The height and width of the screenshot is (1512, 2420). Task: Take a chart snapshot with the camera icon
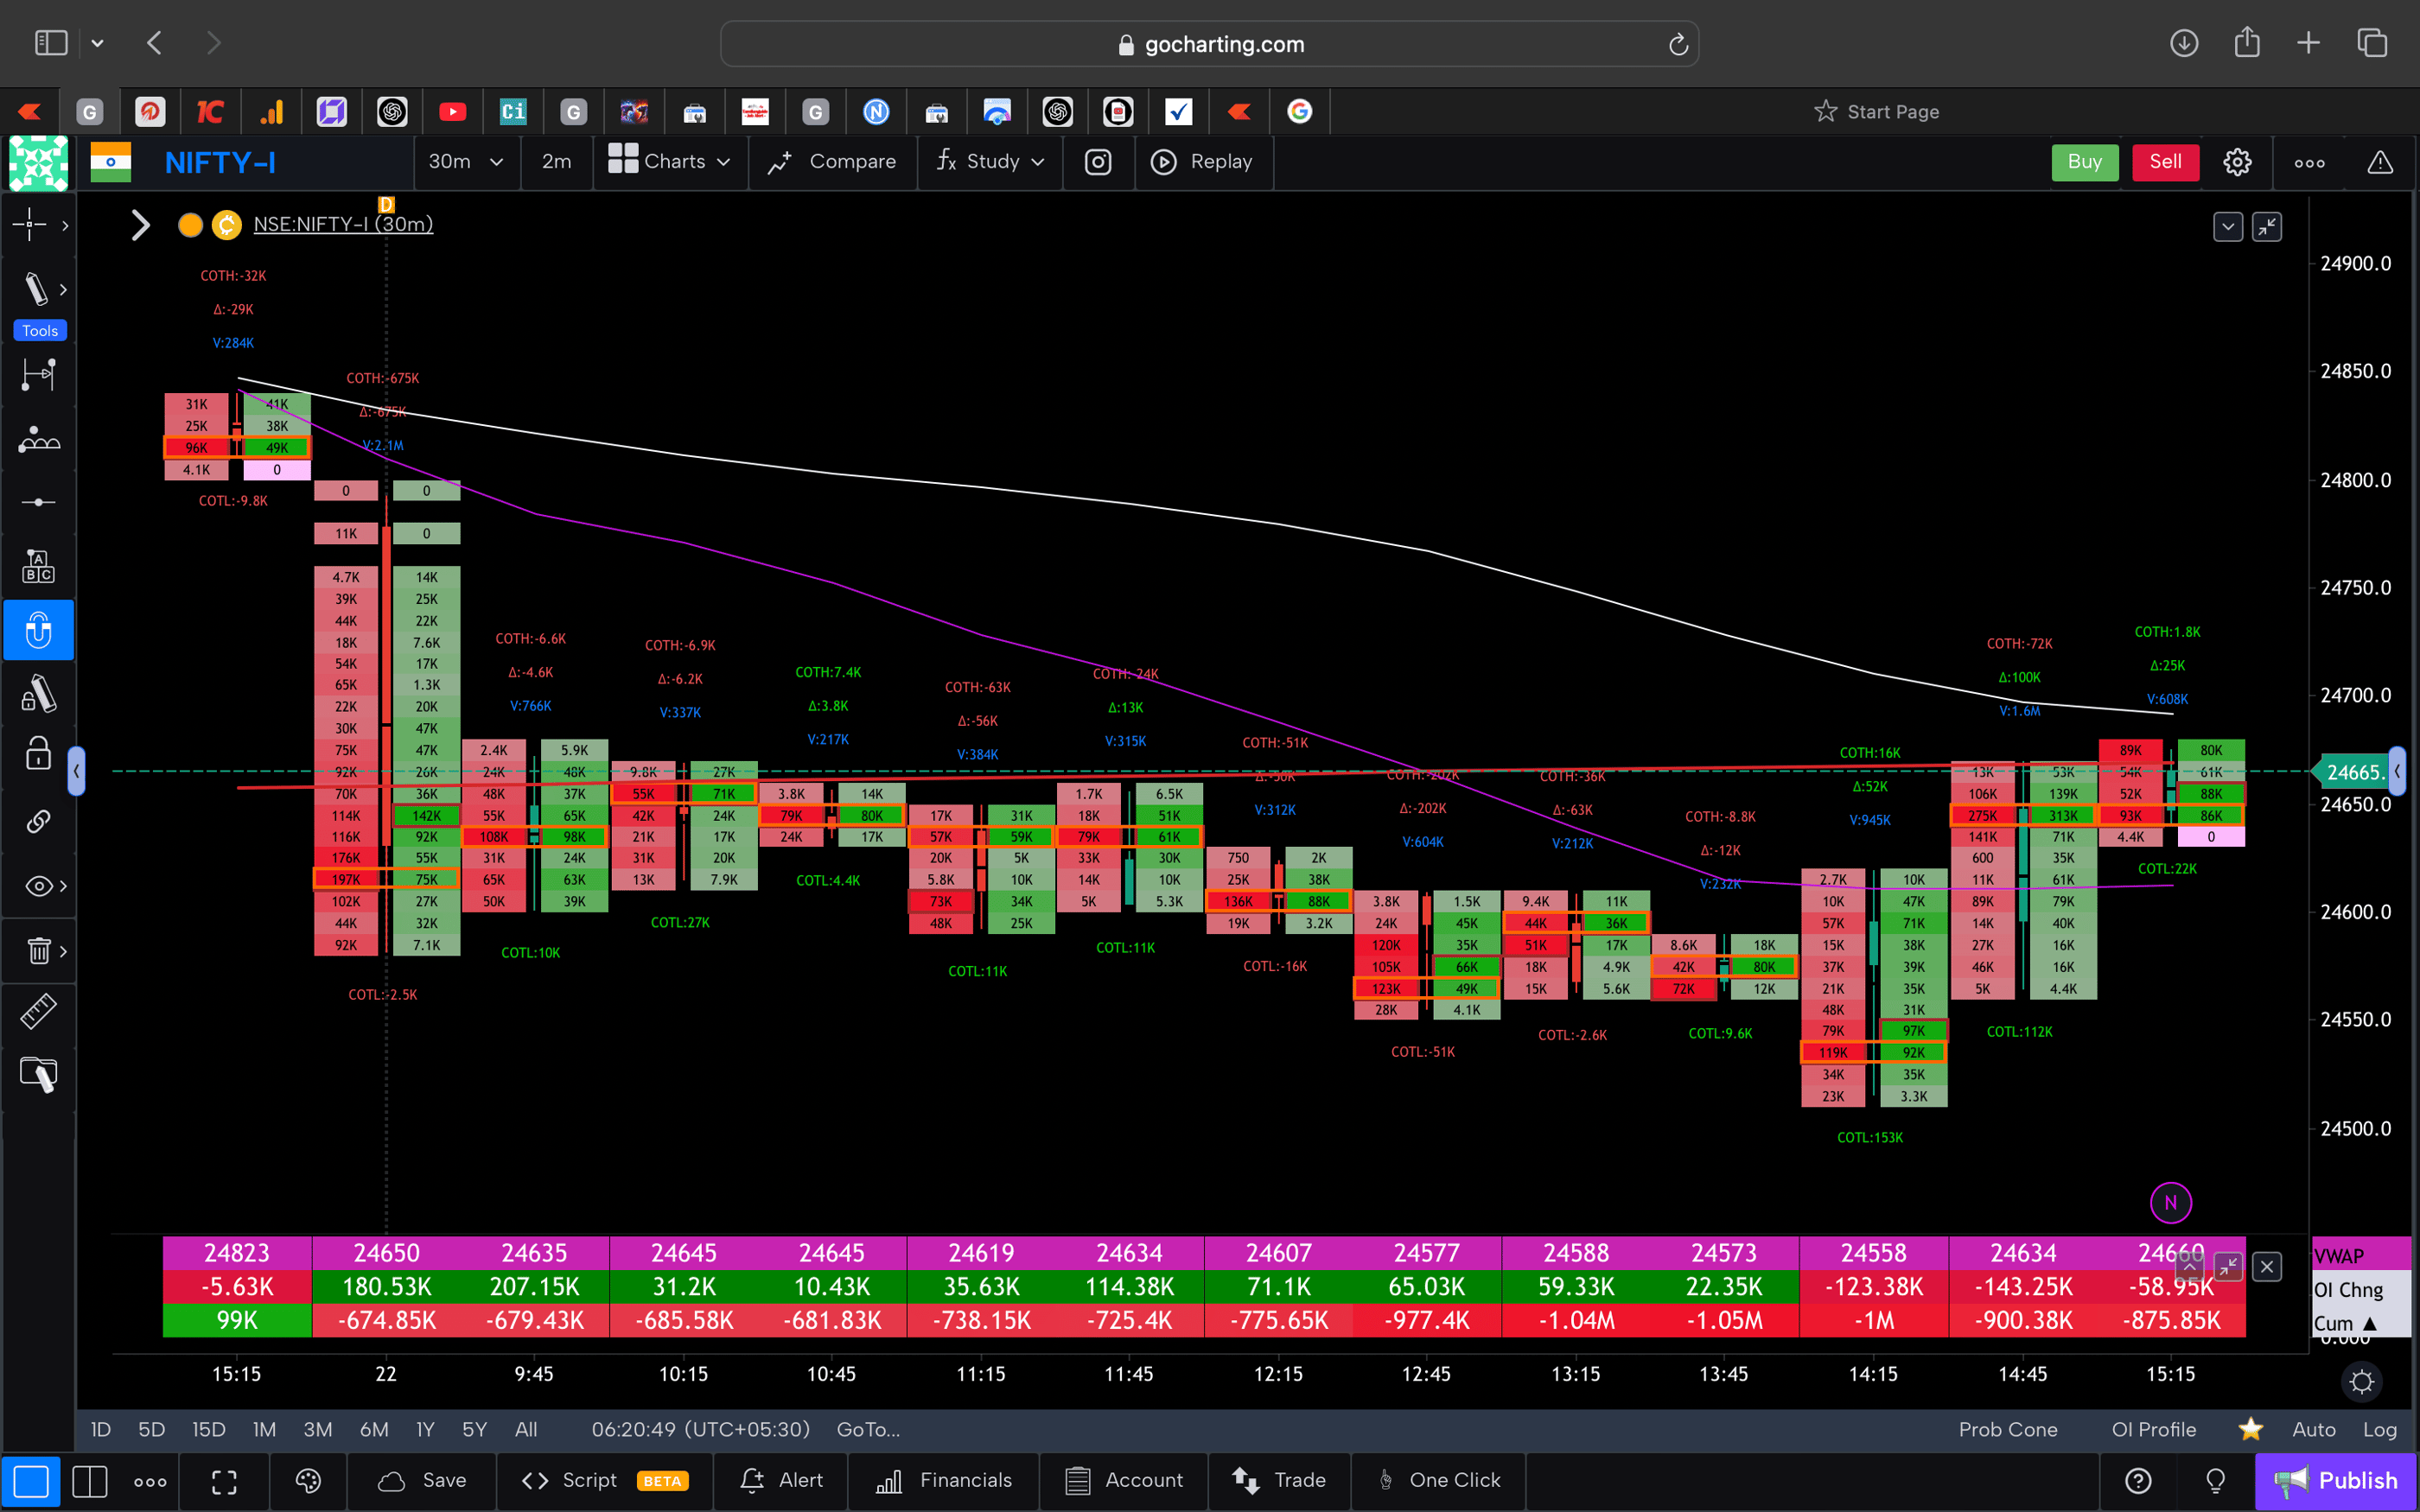[x=1098, y=162]
